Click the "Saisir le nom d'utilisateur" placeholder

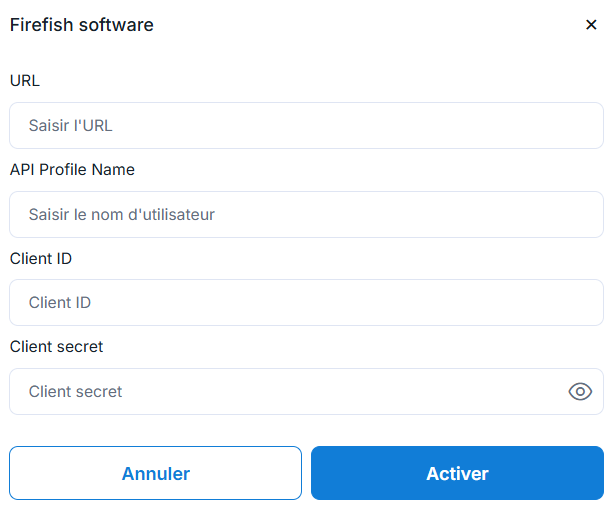tap(122, 214)
